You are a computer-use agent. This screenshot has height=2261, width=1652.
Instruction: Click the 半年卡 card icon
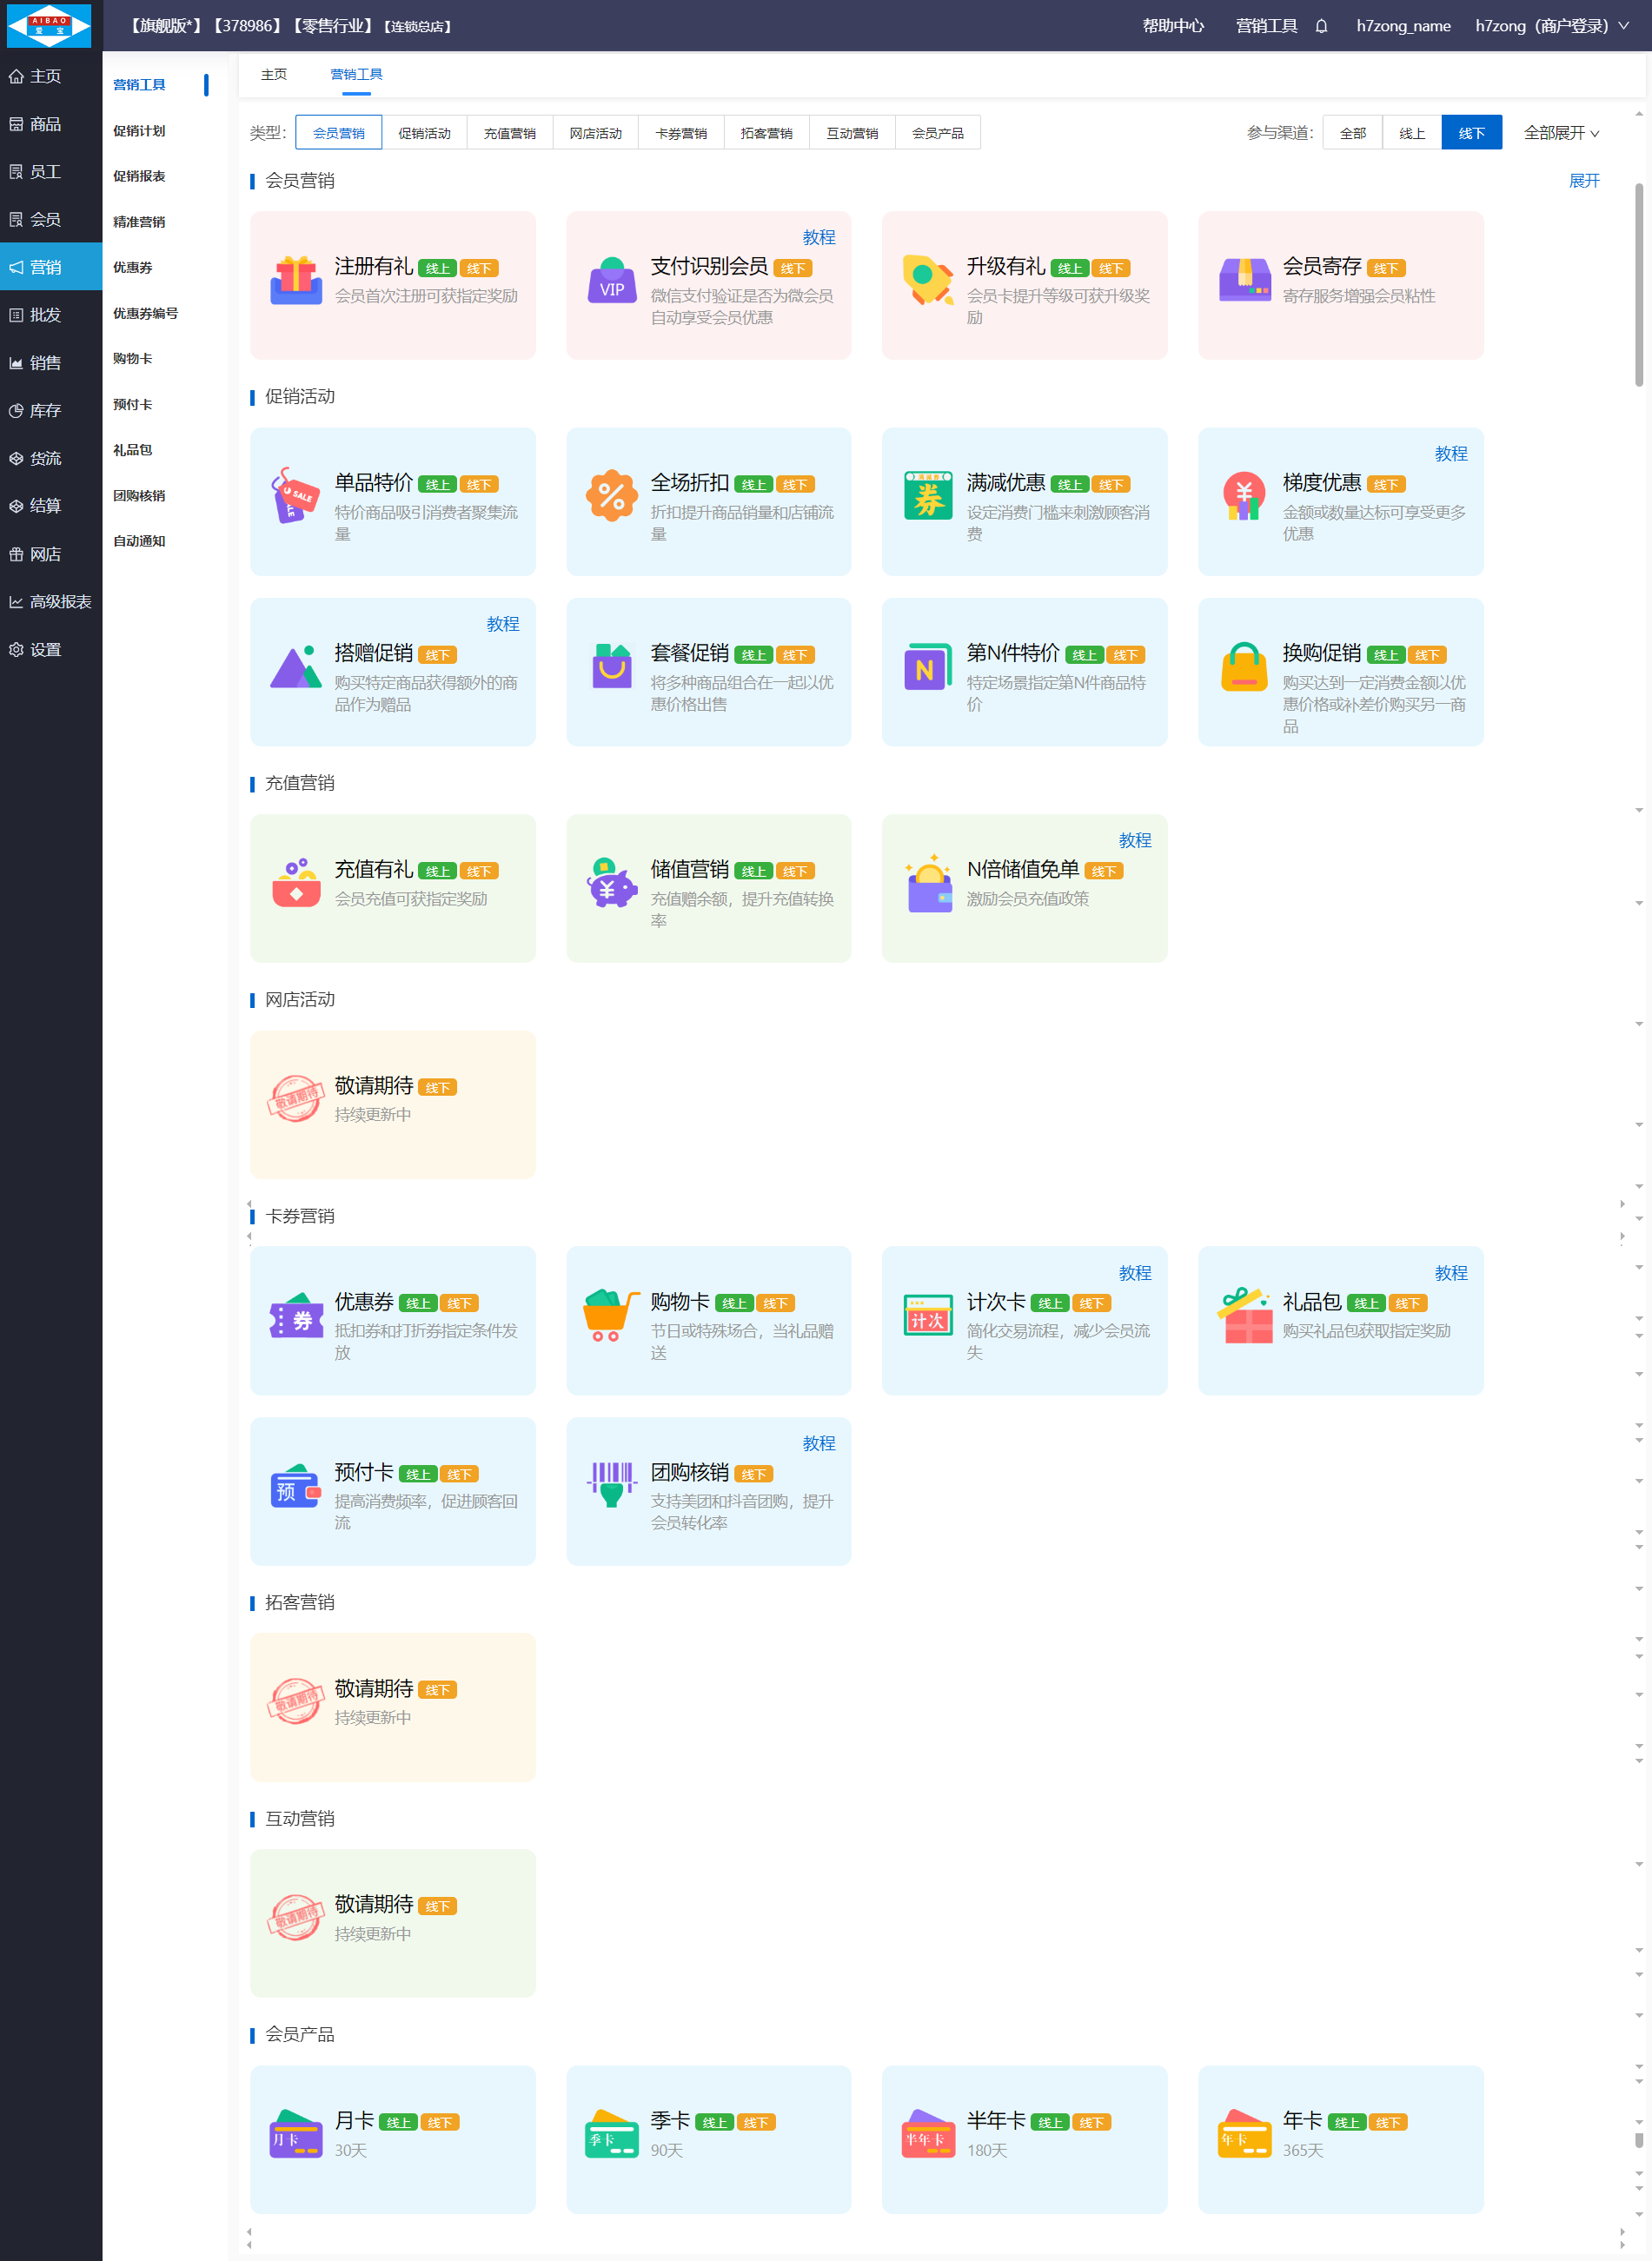[928, 2136]
